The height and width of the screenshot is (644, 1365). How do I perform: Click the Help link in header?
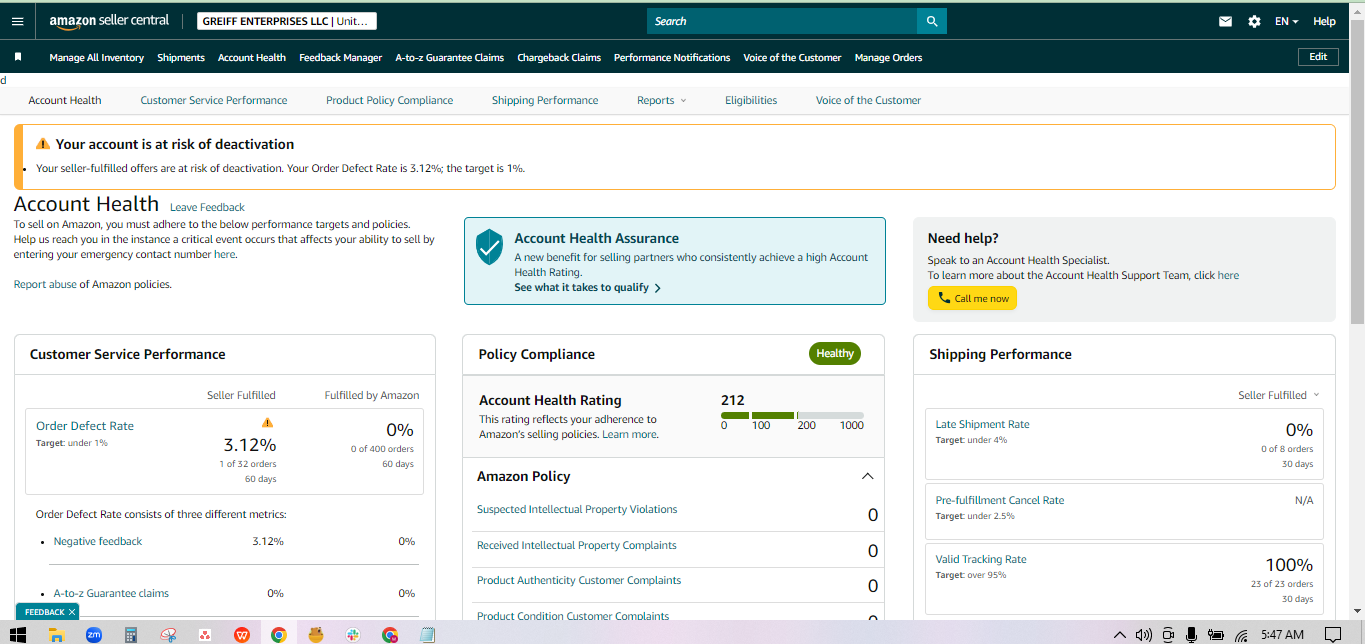[1324, 21]
